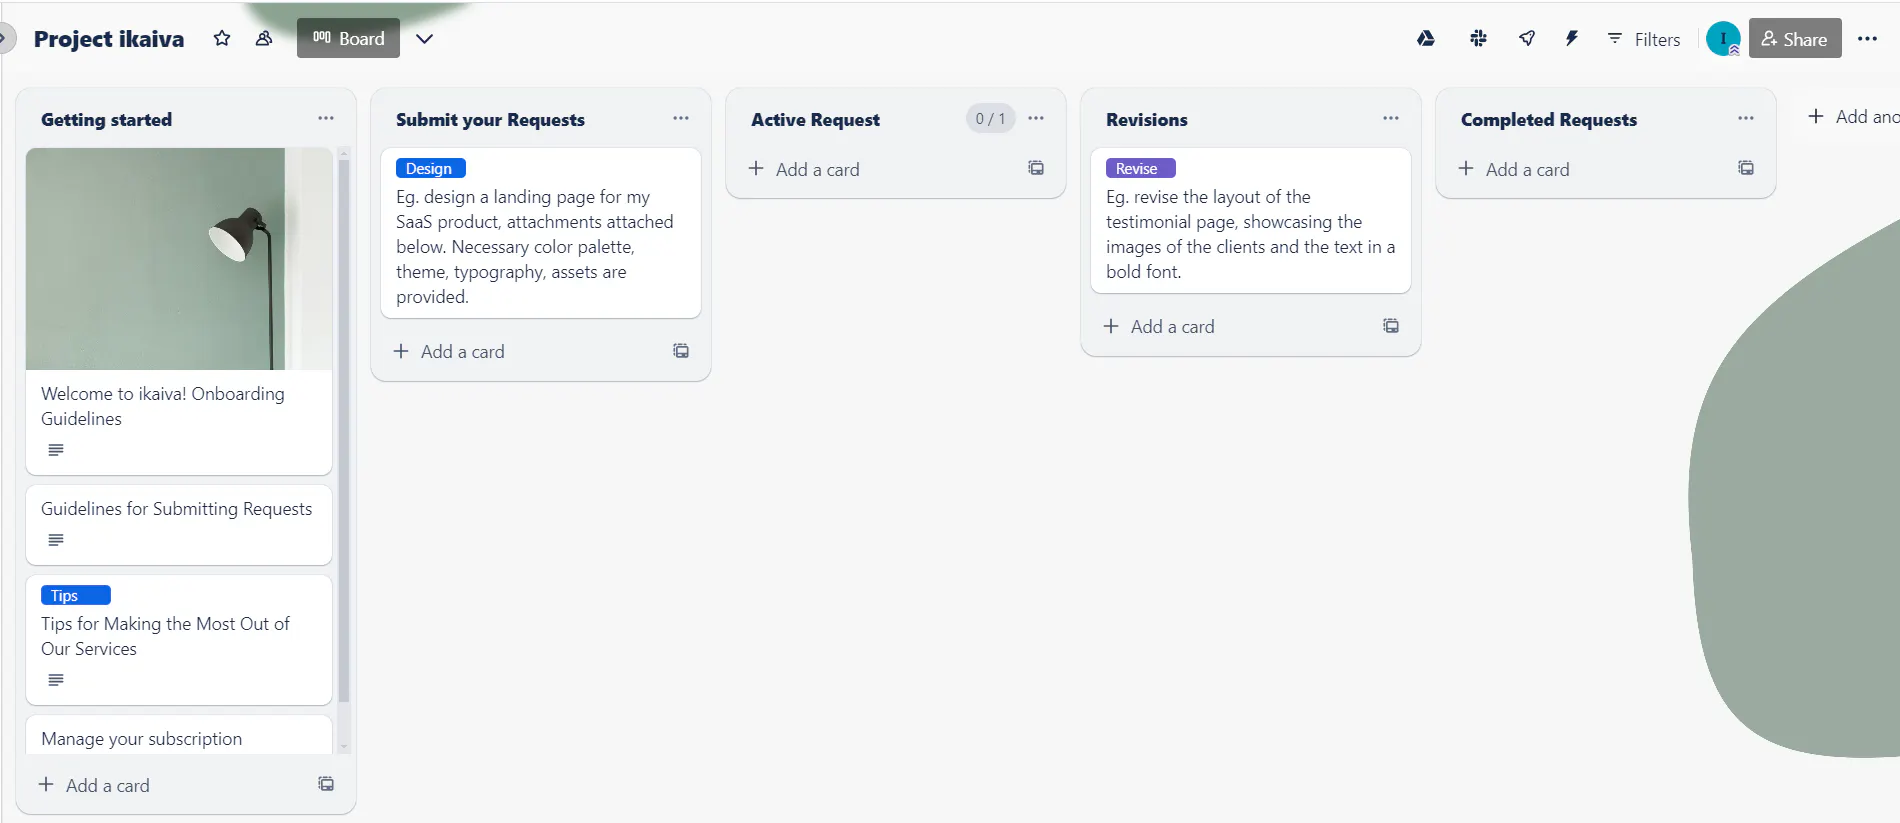Add a card to Active Request list
The width and height of the screenshot is (1900, 823).
(x=804, y=169)
